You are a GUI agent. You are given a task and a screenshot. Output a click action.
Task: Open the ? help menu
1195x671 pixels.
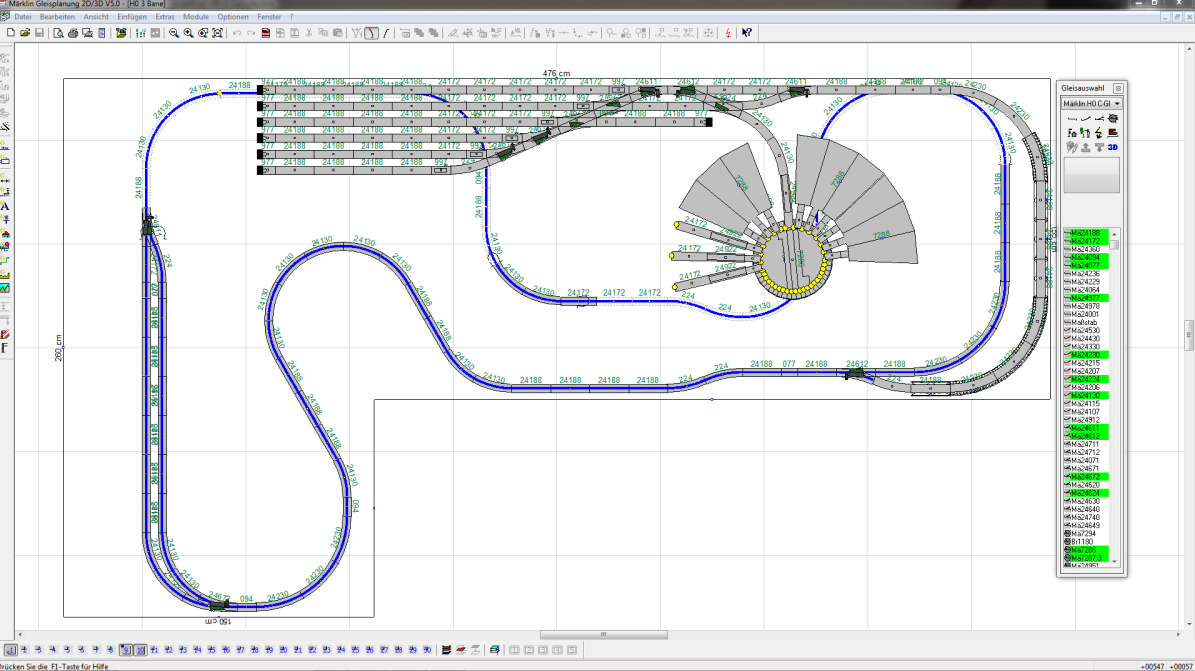tap(291, 17)
